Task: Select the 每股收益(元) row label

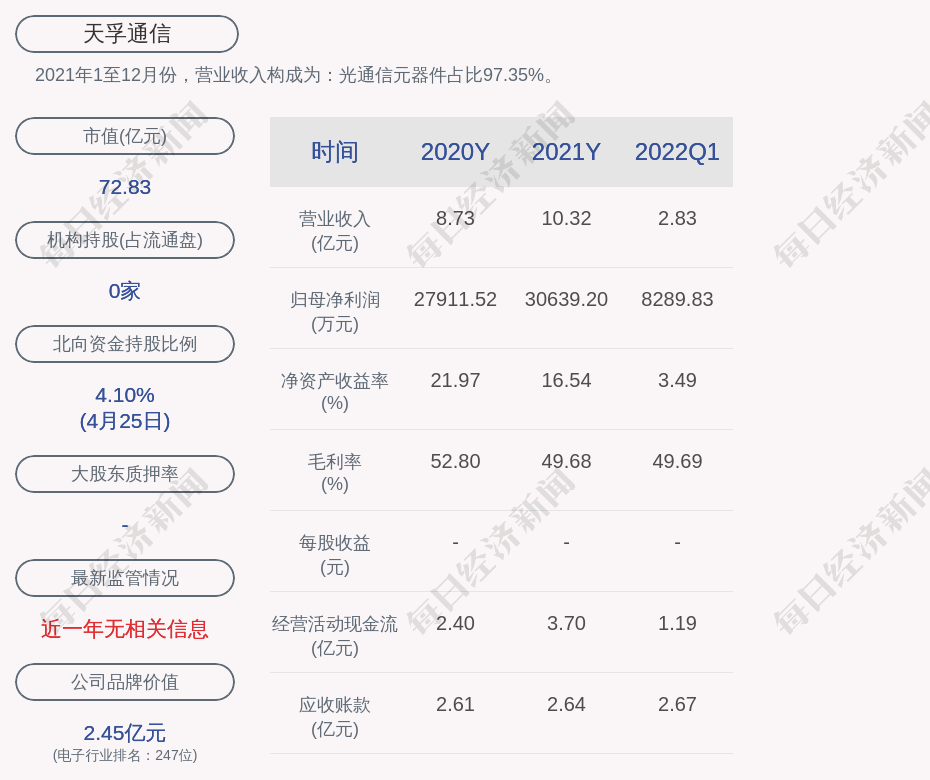Action: tap(335, 555)
